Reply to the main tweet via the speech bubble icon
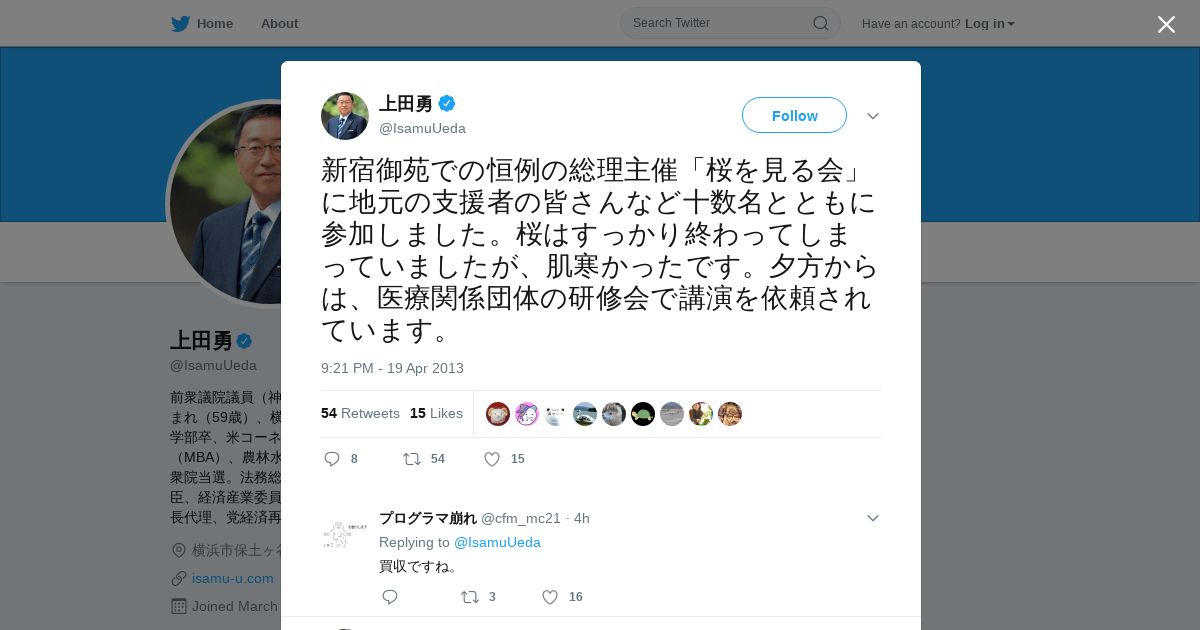 [x=333, y=459]
